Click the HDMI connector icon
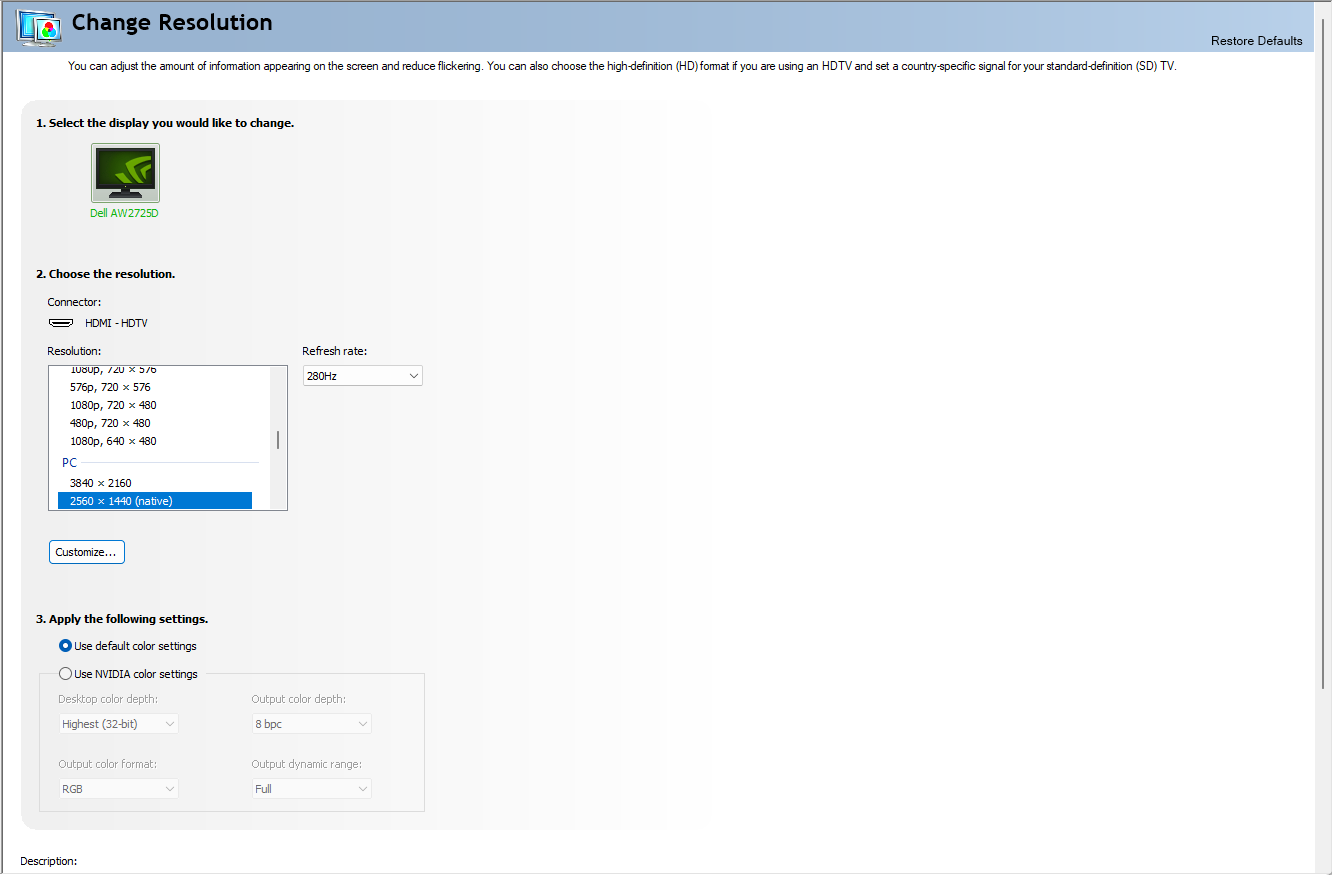Viewport: 1332px width, 875px height. point(61,323)
